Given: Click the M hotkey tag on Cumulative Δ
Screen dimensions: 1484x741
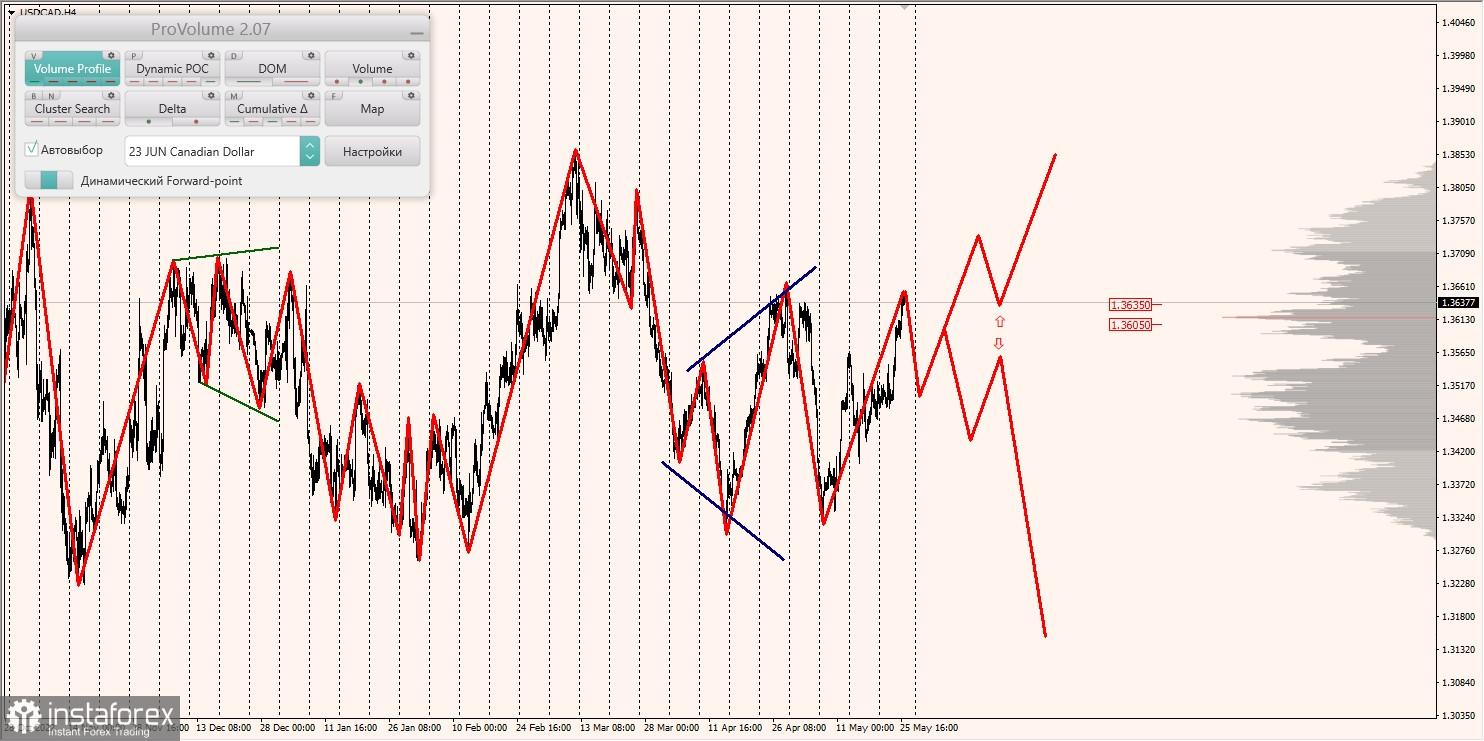Looking at the screenshot, I should (234, 96).
